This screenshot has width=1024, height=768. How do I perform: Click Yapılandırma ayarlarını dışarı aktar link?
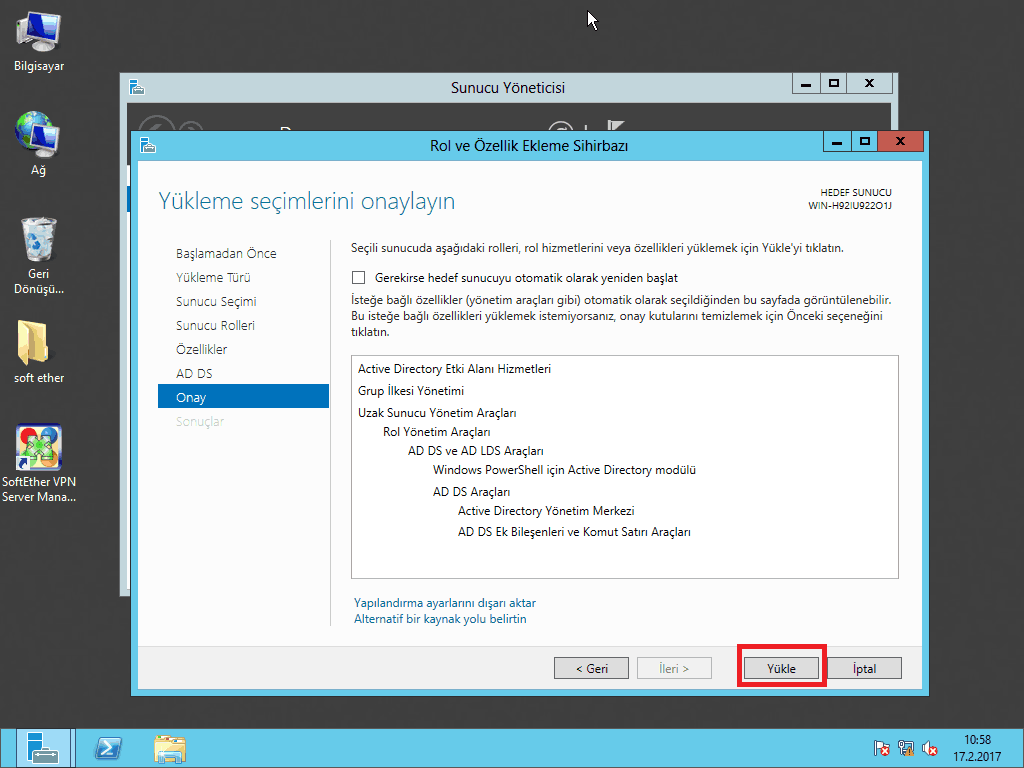click(x=444, y=603)
